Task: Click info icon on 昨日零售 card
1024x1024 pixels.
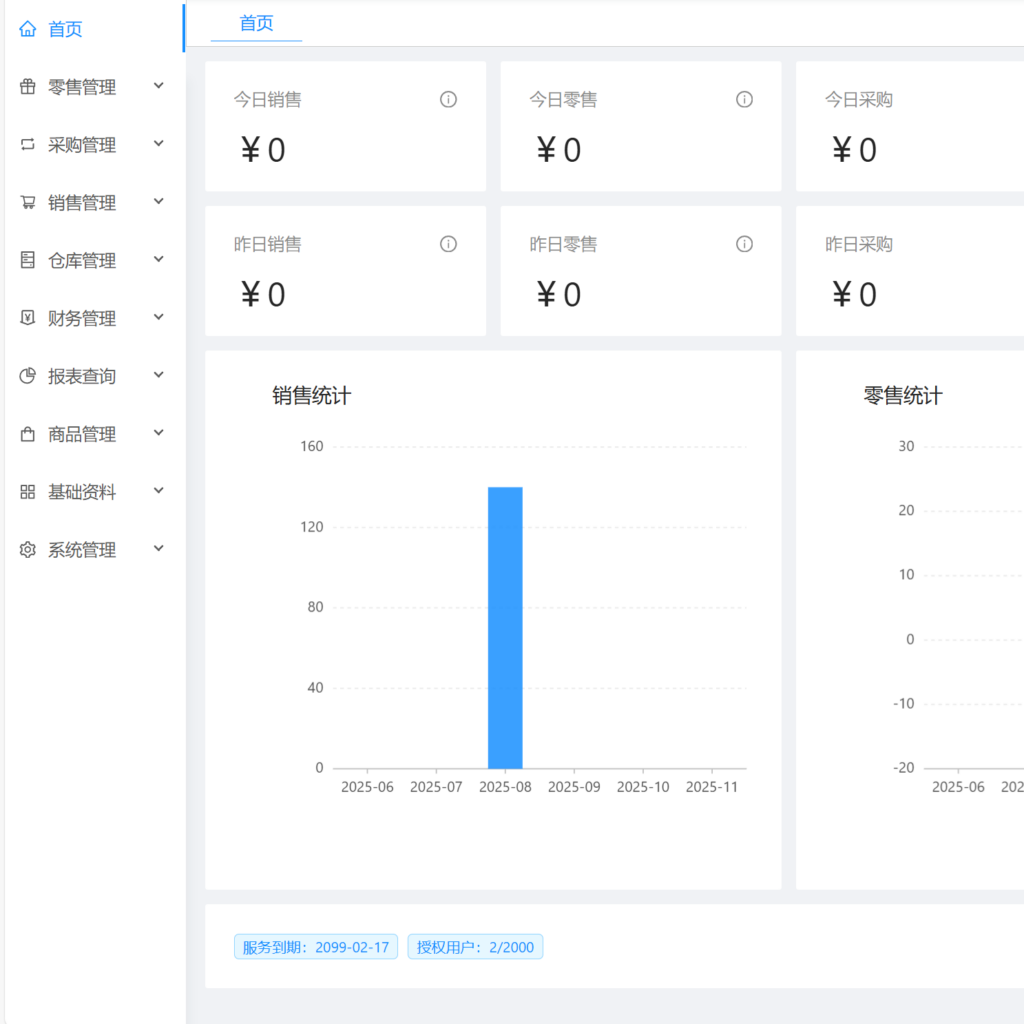Action: [744, 244]
